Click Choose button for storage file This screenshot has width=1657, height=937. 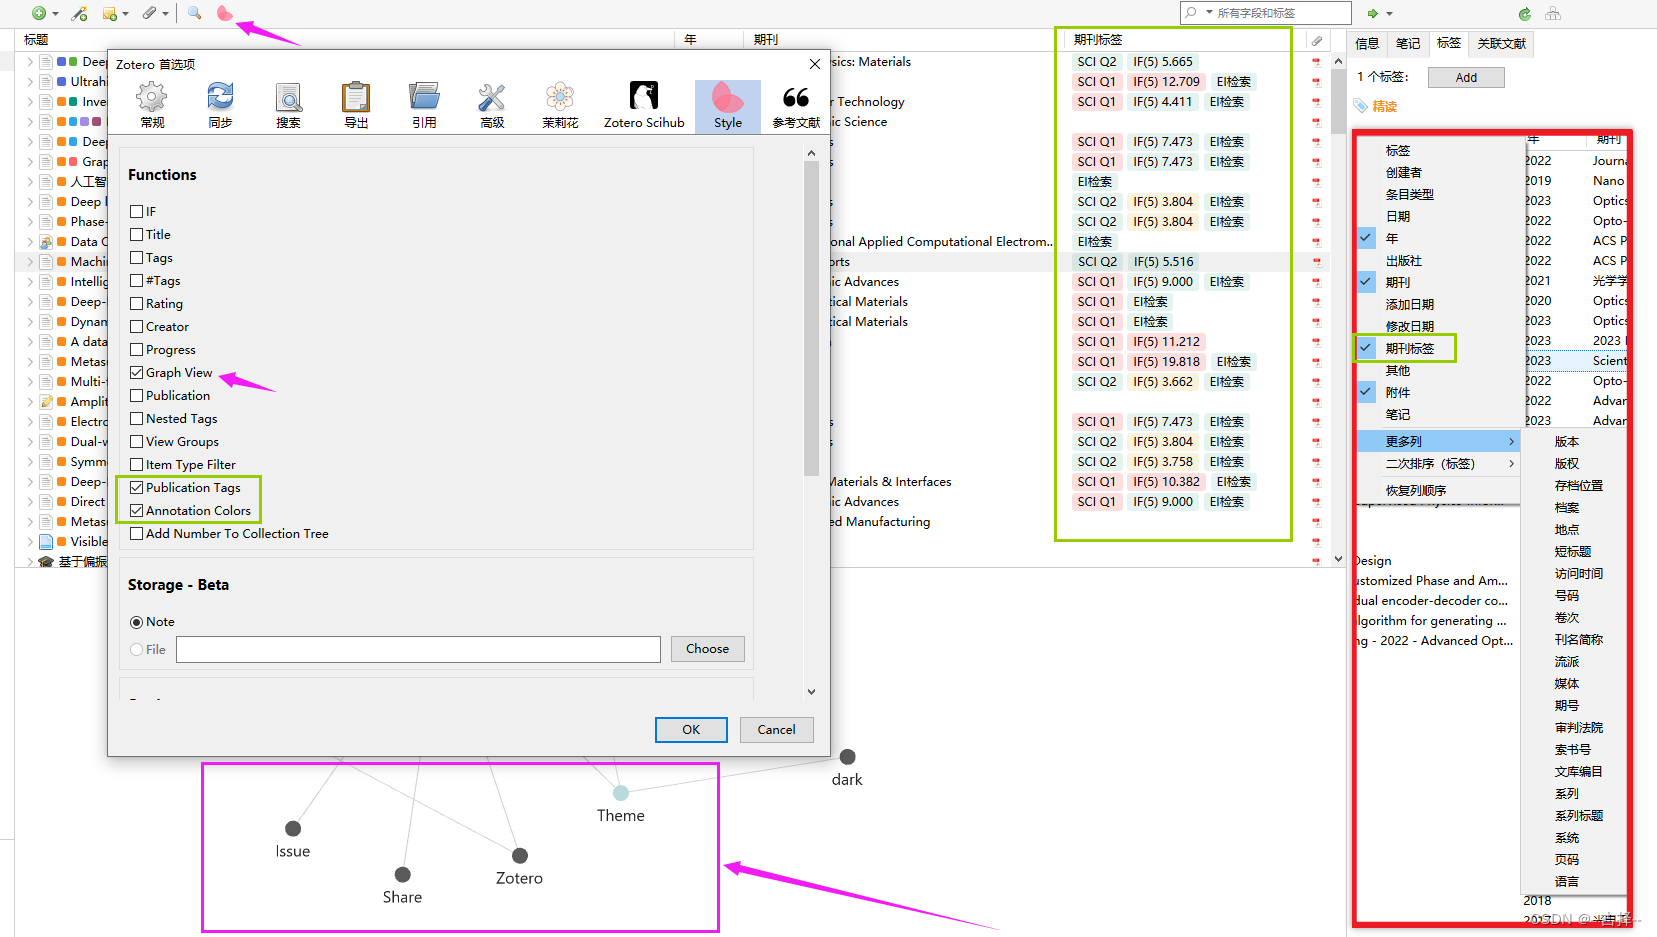(x=707, y=649)
